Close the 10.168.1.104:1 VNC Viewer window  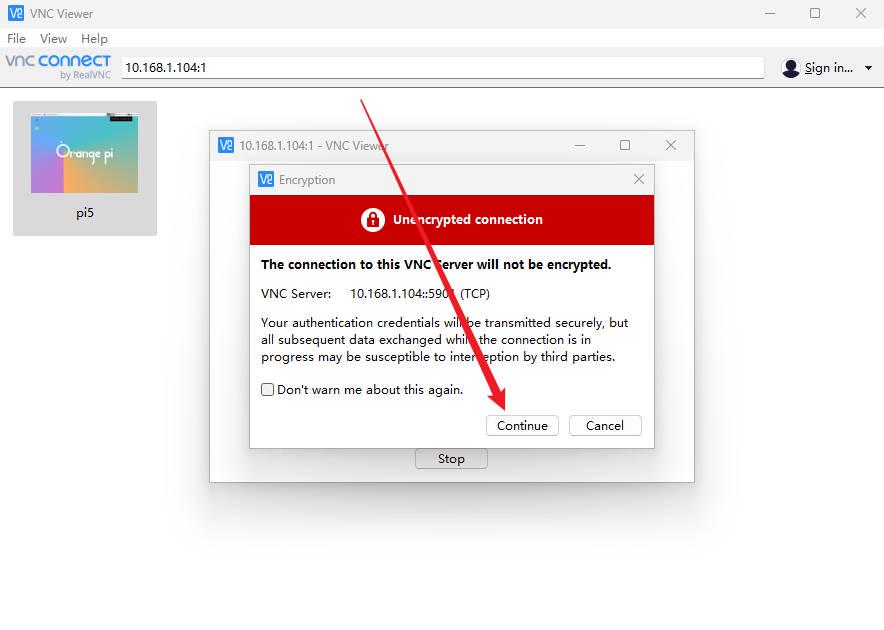(x=671, y=145)
